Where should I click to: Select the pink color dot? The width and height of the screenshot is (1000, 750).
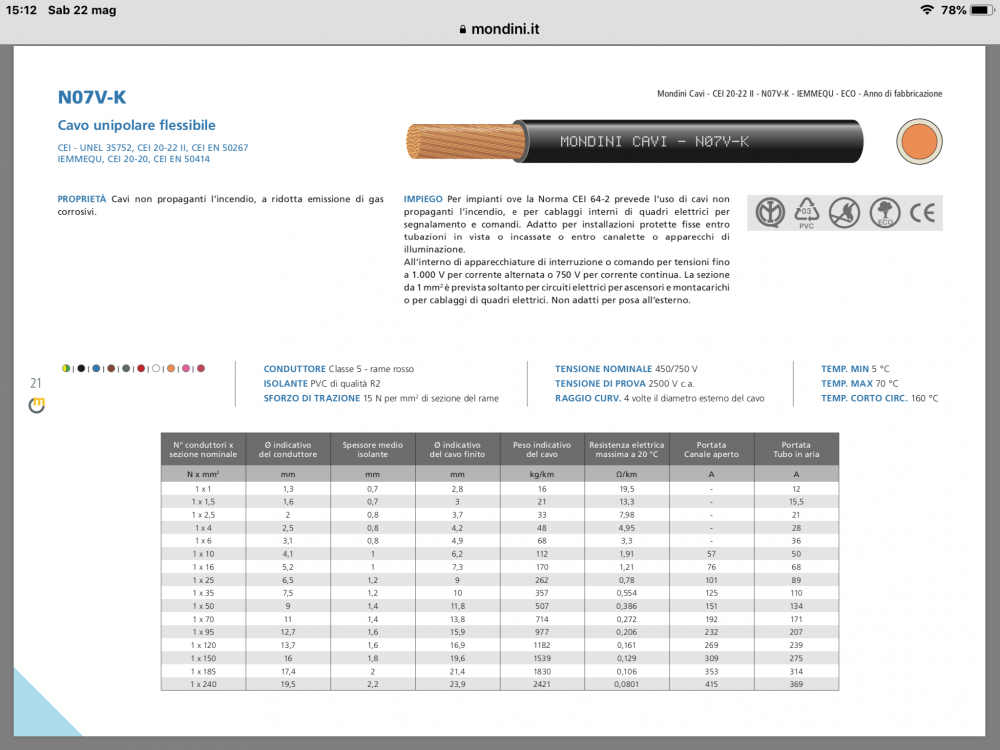point(186,369)
